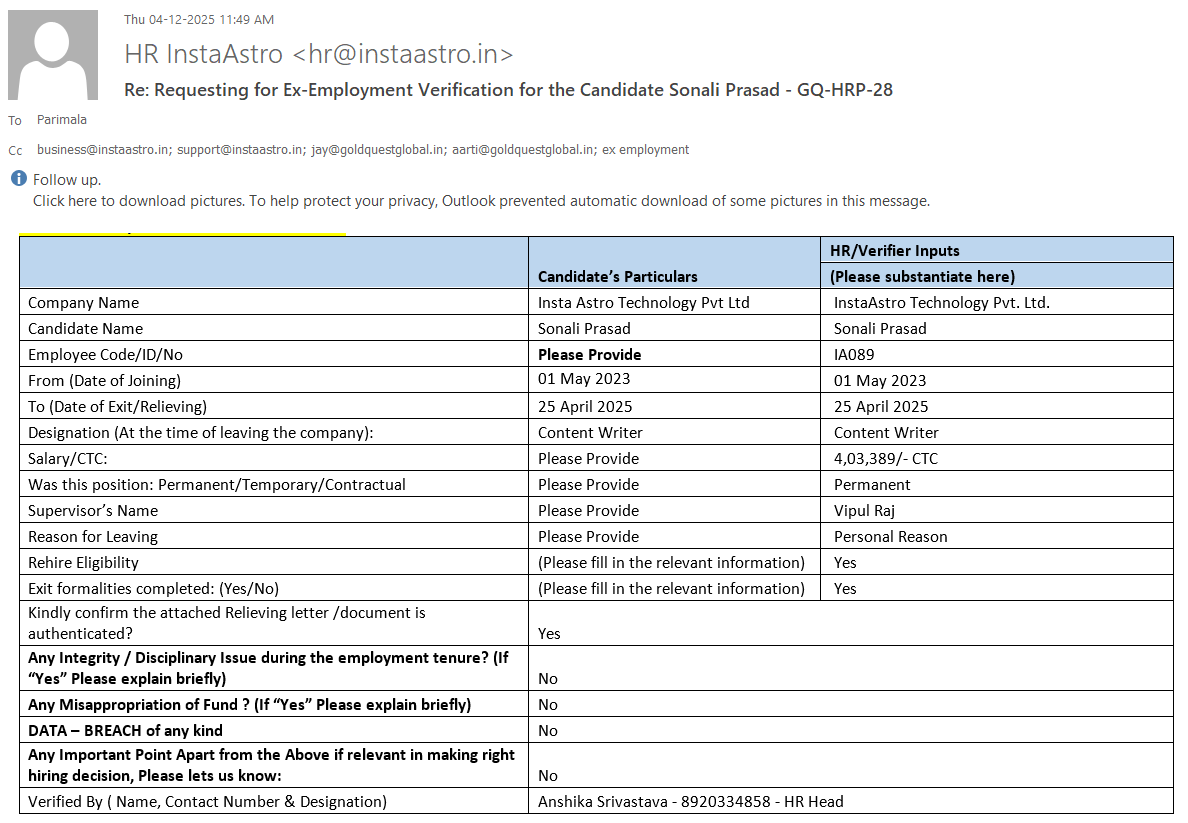Click the date stamp 'Thu 04-12-2025 11:49 AM'
Image resolution: width=1188 pixels, height=823 pixels.
(199, 20)
